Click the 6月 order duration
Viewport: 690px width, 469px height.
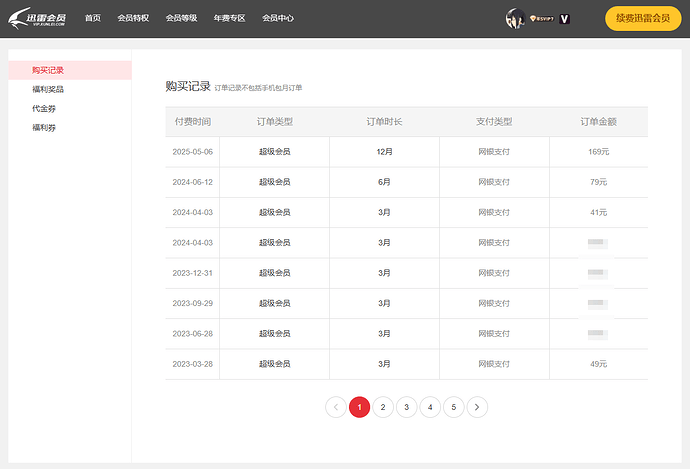(x=384, y=182)
